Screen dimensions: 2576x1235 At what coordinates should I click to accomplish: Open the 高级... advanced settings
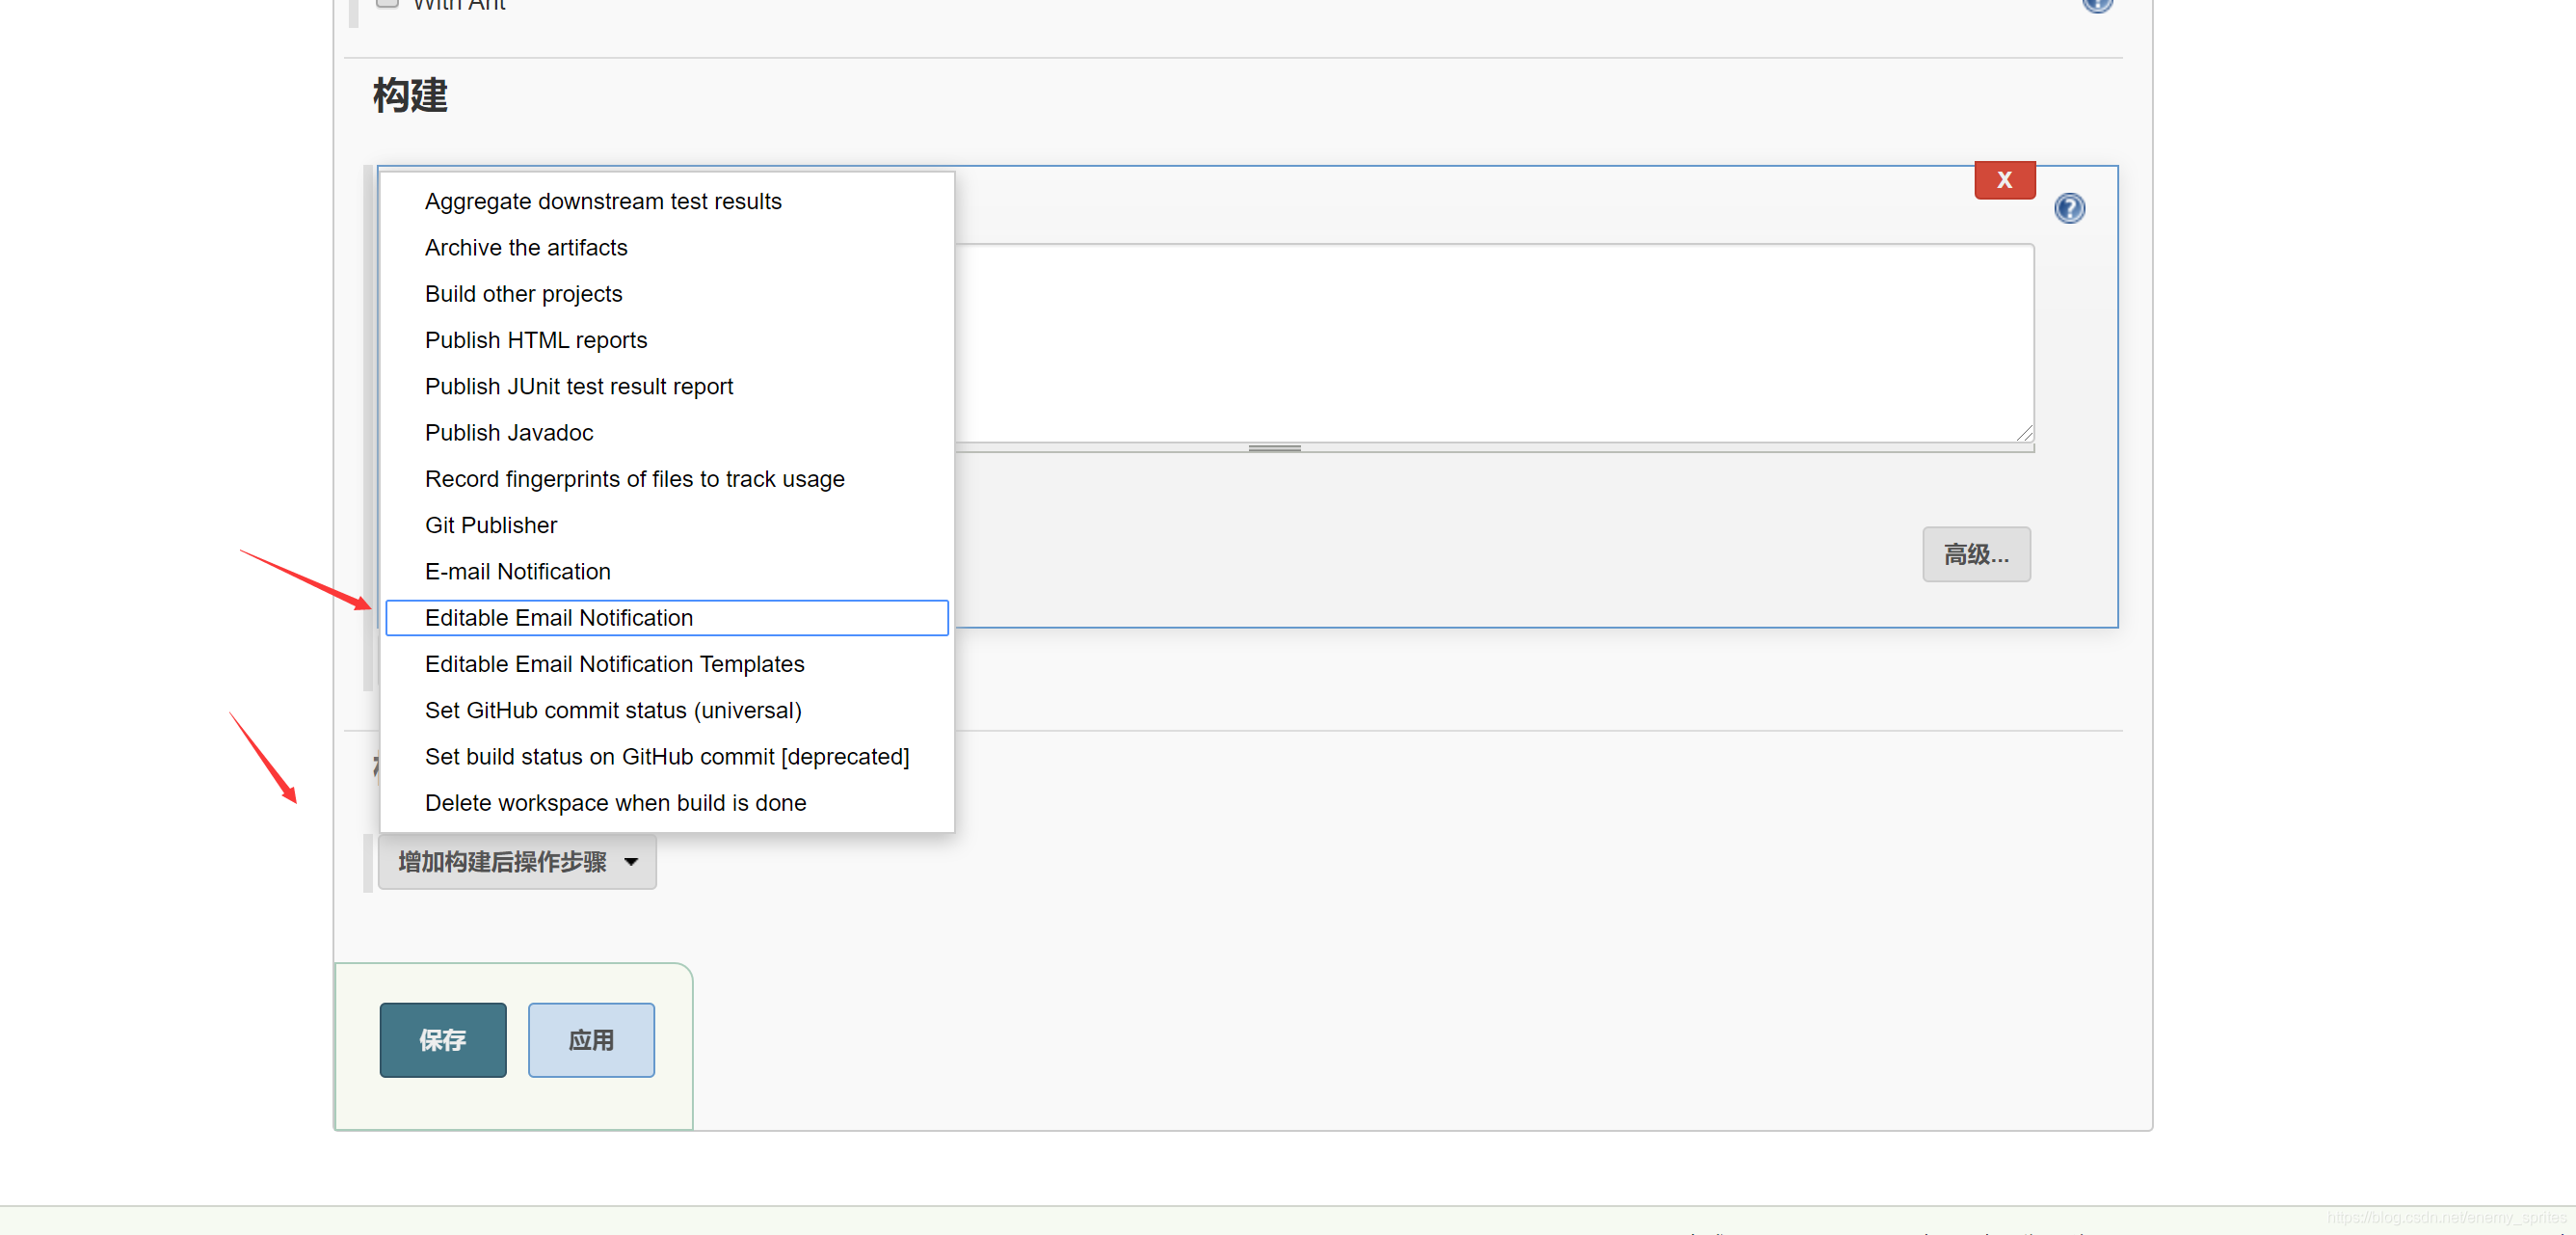1976,554
